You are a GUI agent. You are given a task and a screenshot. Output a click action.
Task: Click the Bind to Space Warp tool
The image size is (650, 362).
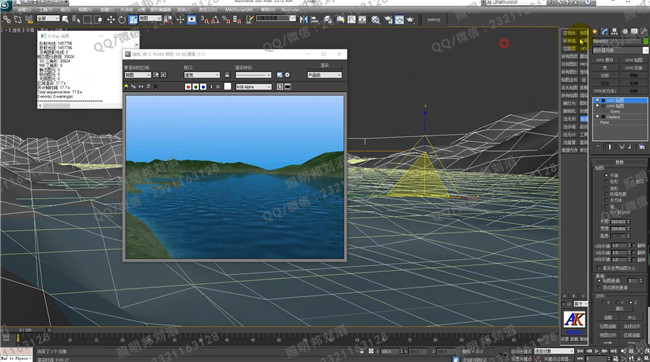point(29,19)
